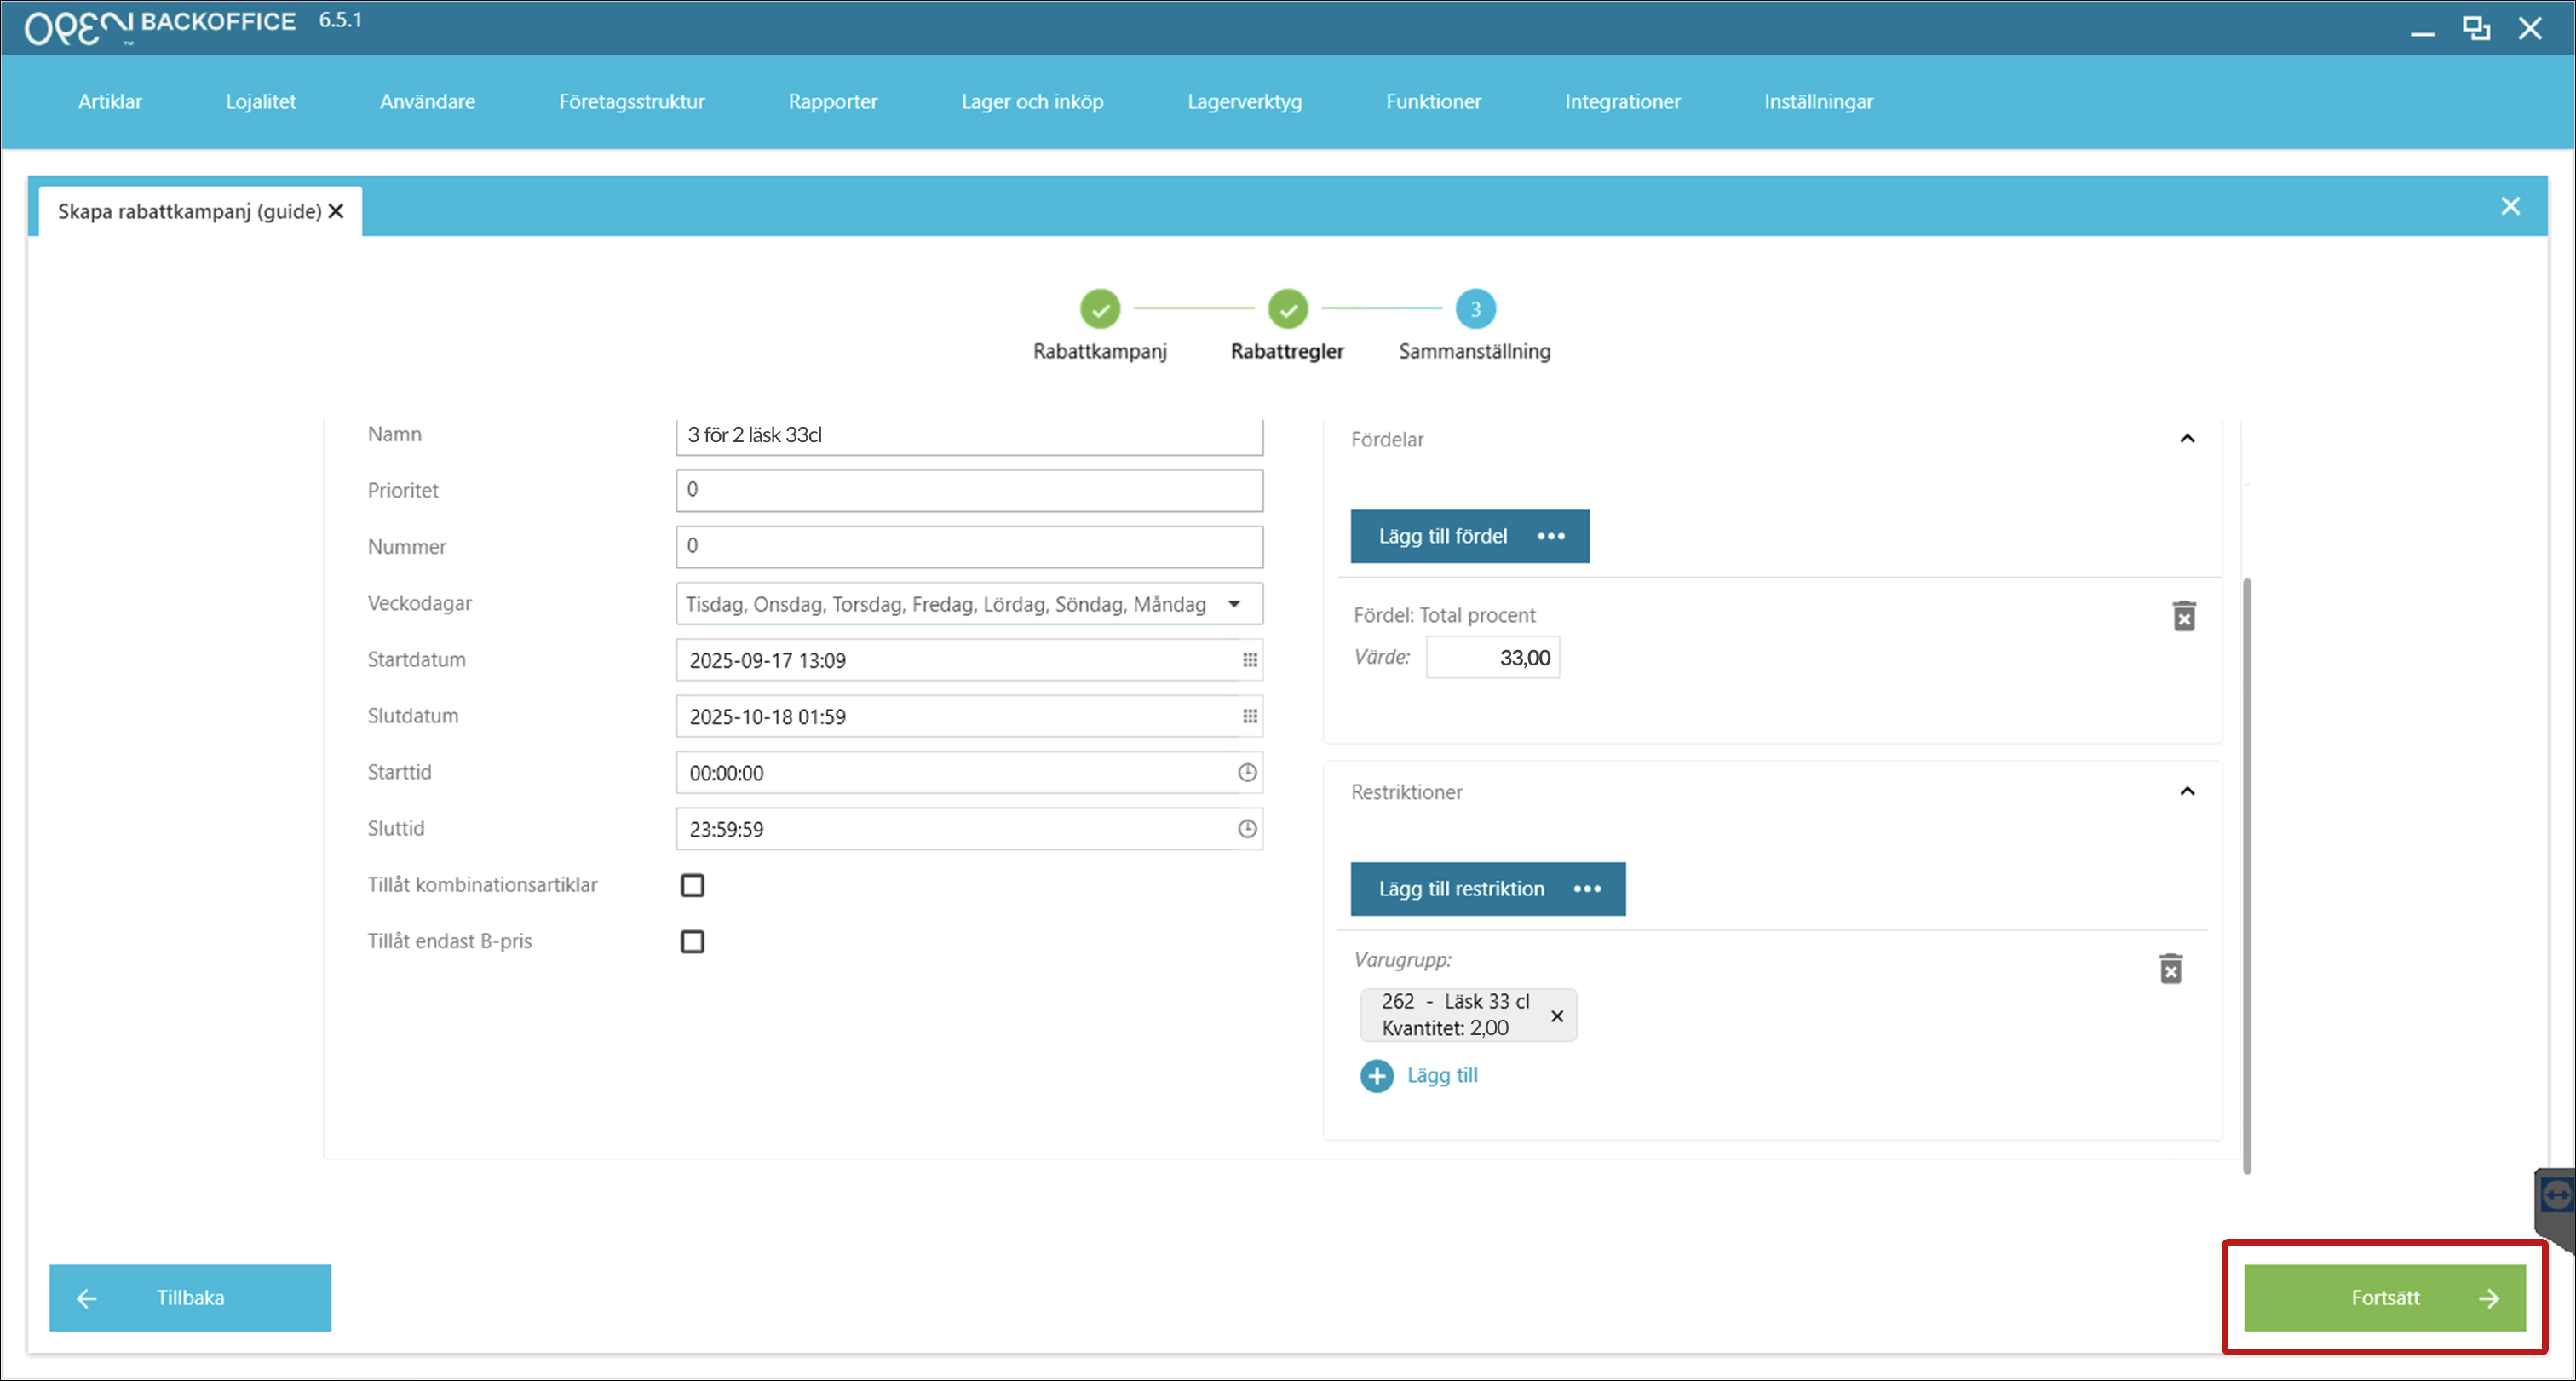Click the plus icon next to Lägg till
The image size is (2576, 1381).
click(x=1376, y=1076)
